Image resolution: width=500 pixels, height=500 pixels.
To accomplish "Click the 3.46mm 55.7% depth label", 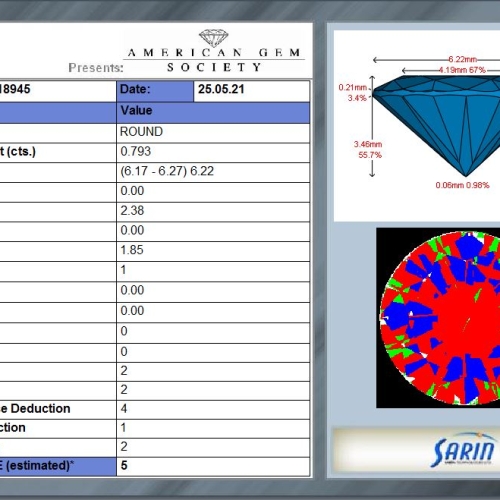I will pyautogui.click(x=369, y=150).
